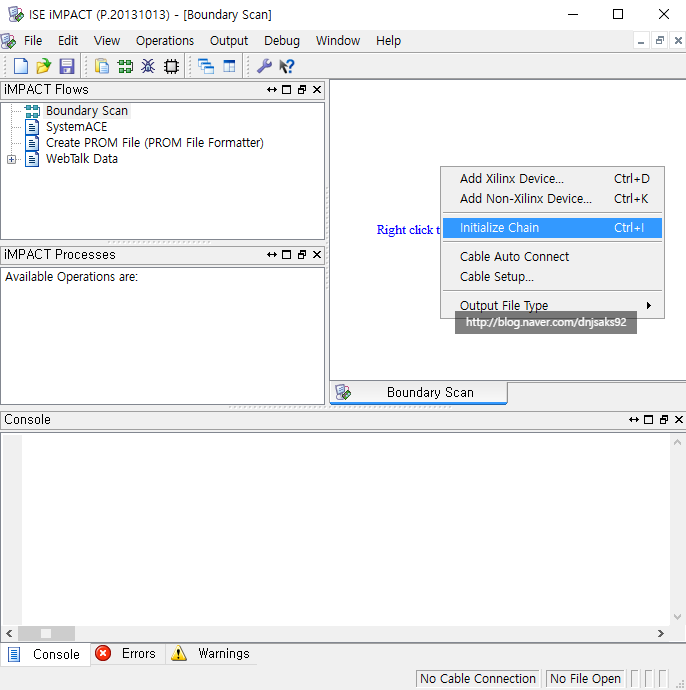Click the clipboard paste toolbar icon
This screenshot has height=690, width=686.
102,66
